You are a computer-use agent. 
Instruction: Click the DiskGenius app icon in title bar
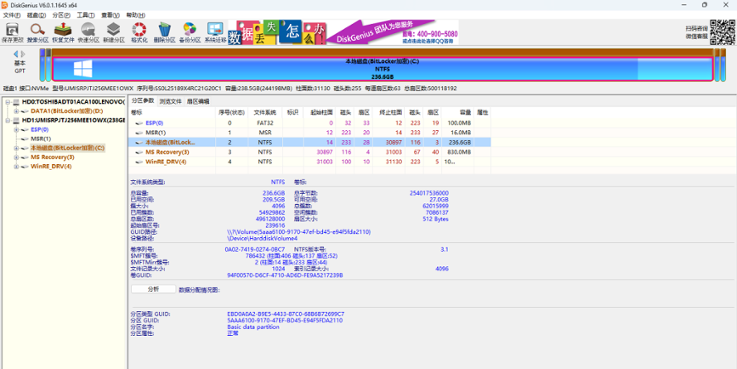click(5, 5)
